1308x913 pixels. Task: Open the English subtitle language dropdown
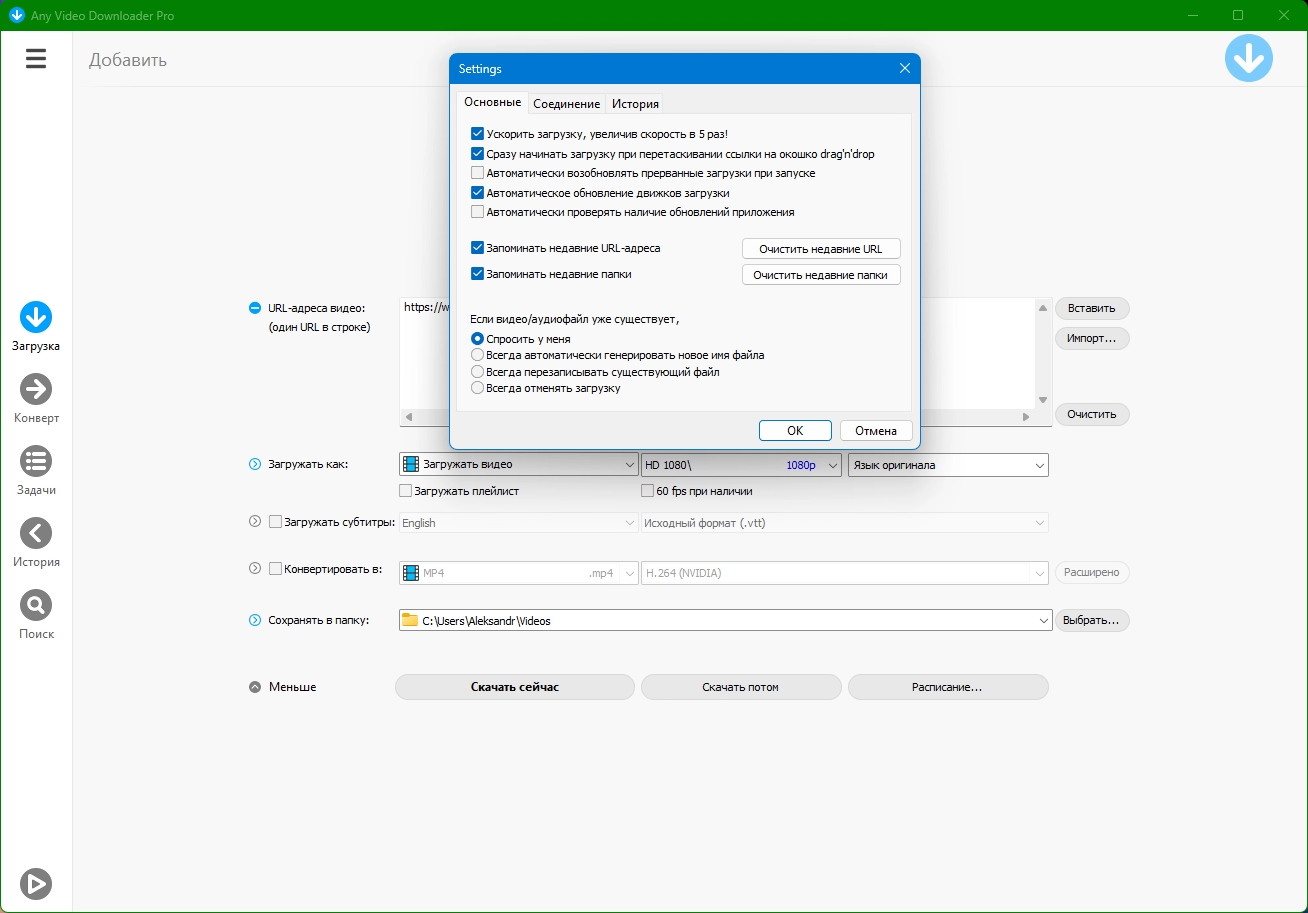coord(518,523)
